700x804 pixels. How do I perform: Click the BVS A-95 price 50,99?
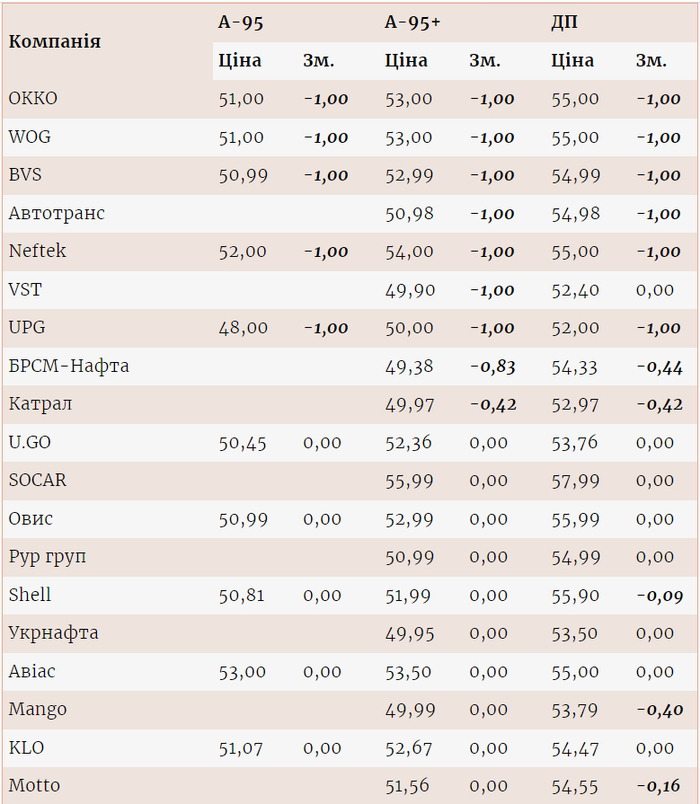pos(243,175)
